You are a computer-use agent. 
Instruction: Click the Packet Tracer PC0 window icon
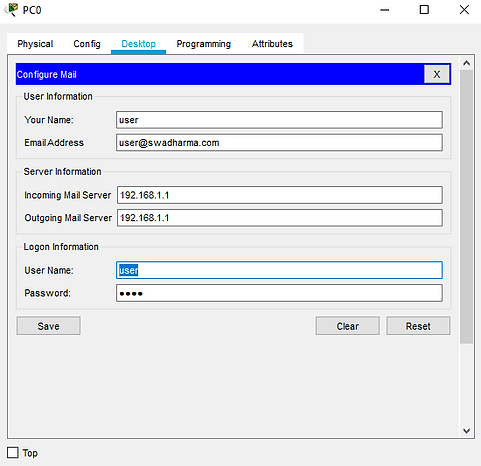(12, 10)
